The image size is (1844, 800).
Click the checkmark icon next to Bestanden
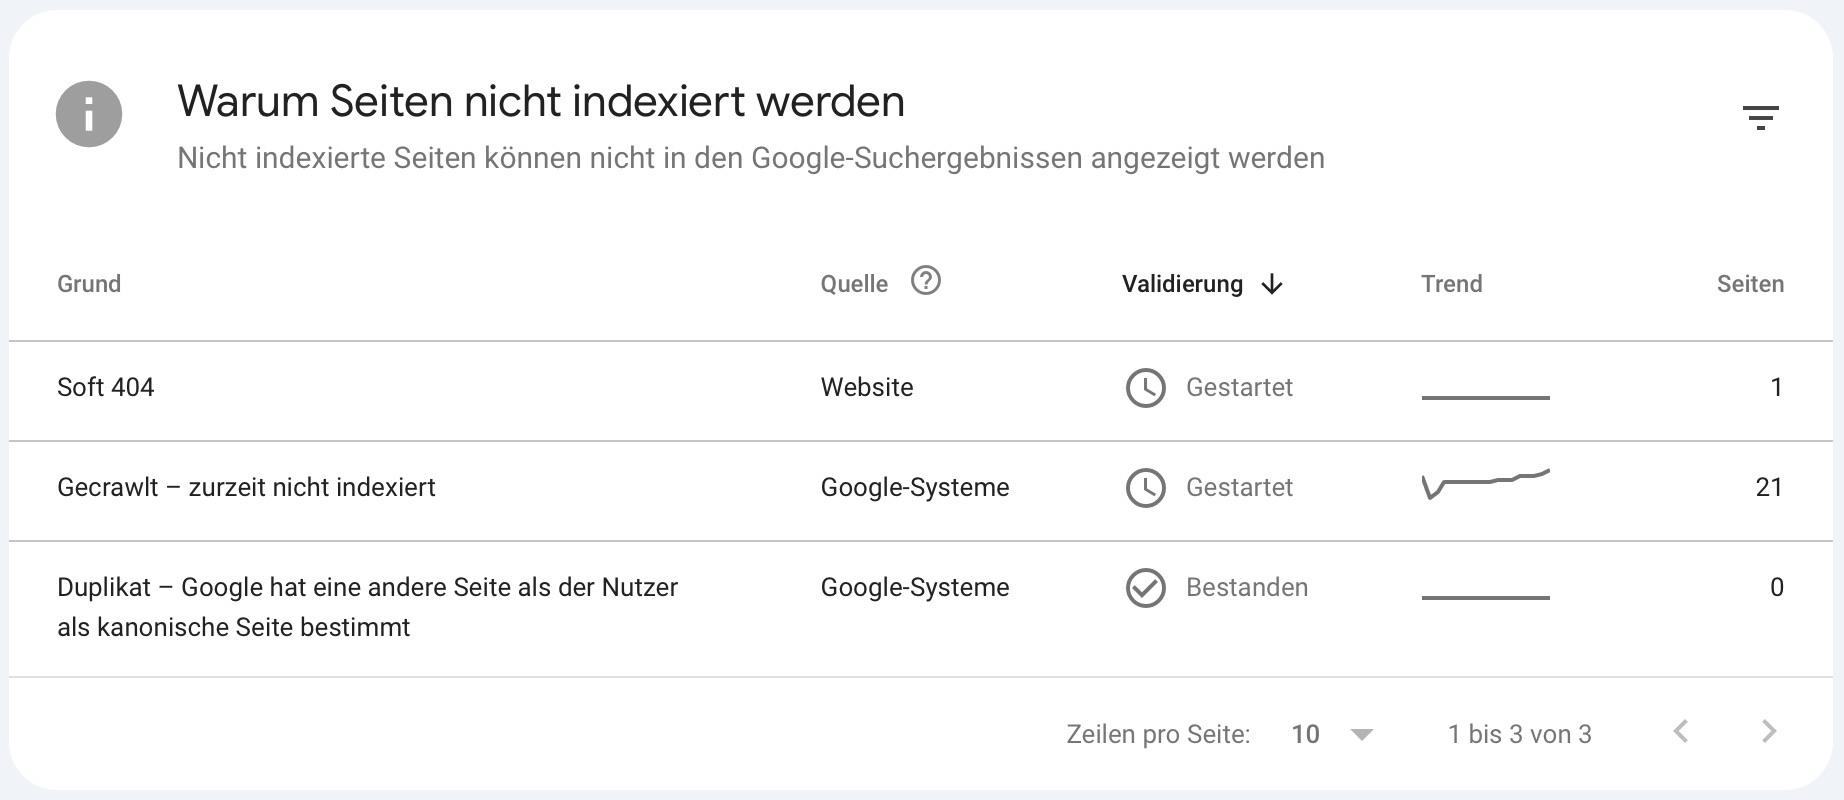1146,588
